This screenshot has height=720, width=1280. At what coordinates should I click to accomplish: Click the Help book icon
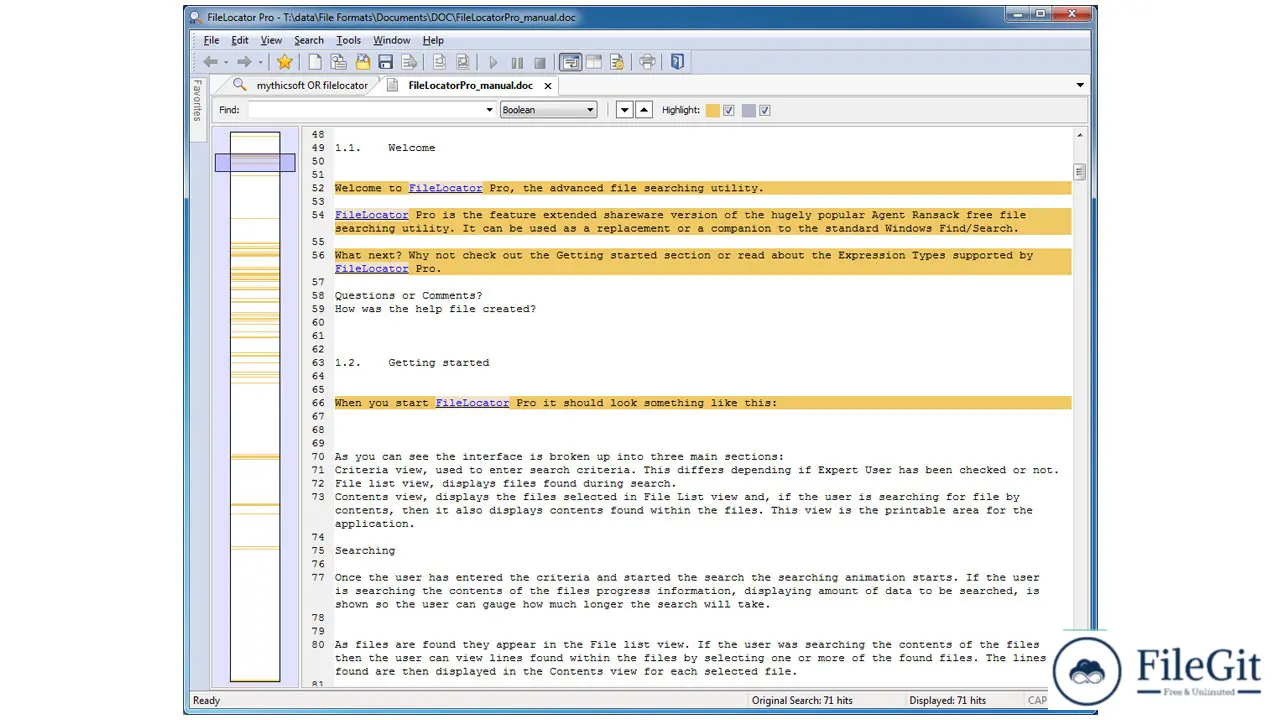tap(677, 62)
